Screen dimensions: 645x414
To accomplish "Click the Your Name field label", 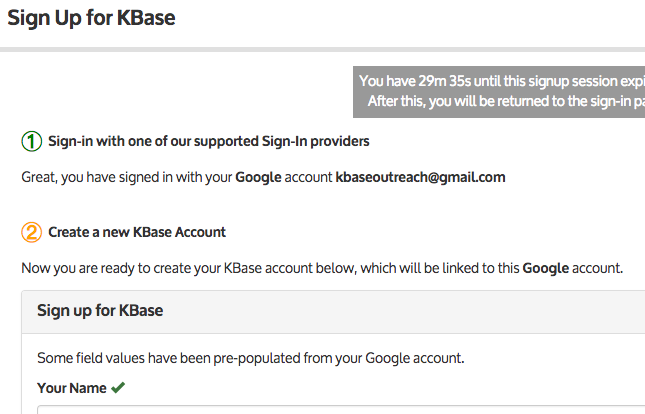I will point(72,388).
